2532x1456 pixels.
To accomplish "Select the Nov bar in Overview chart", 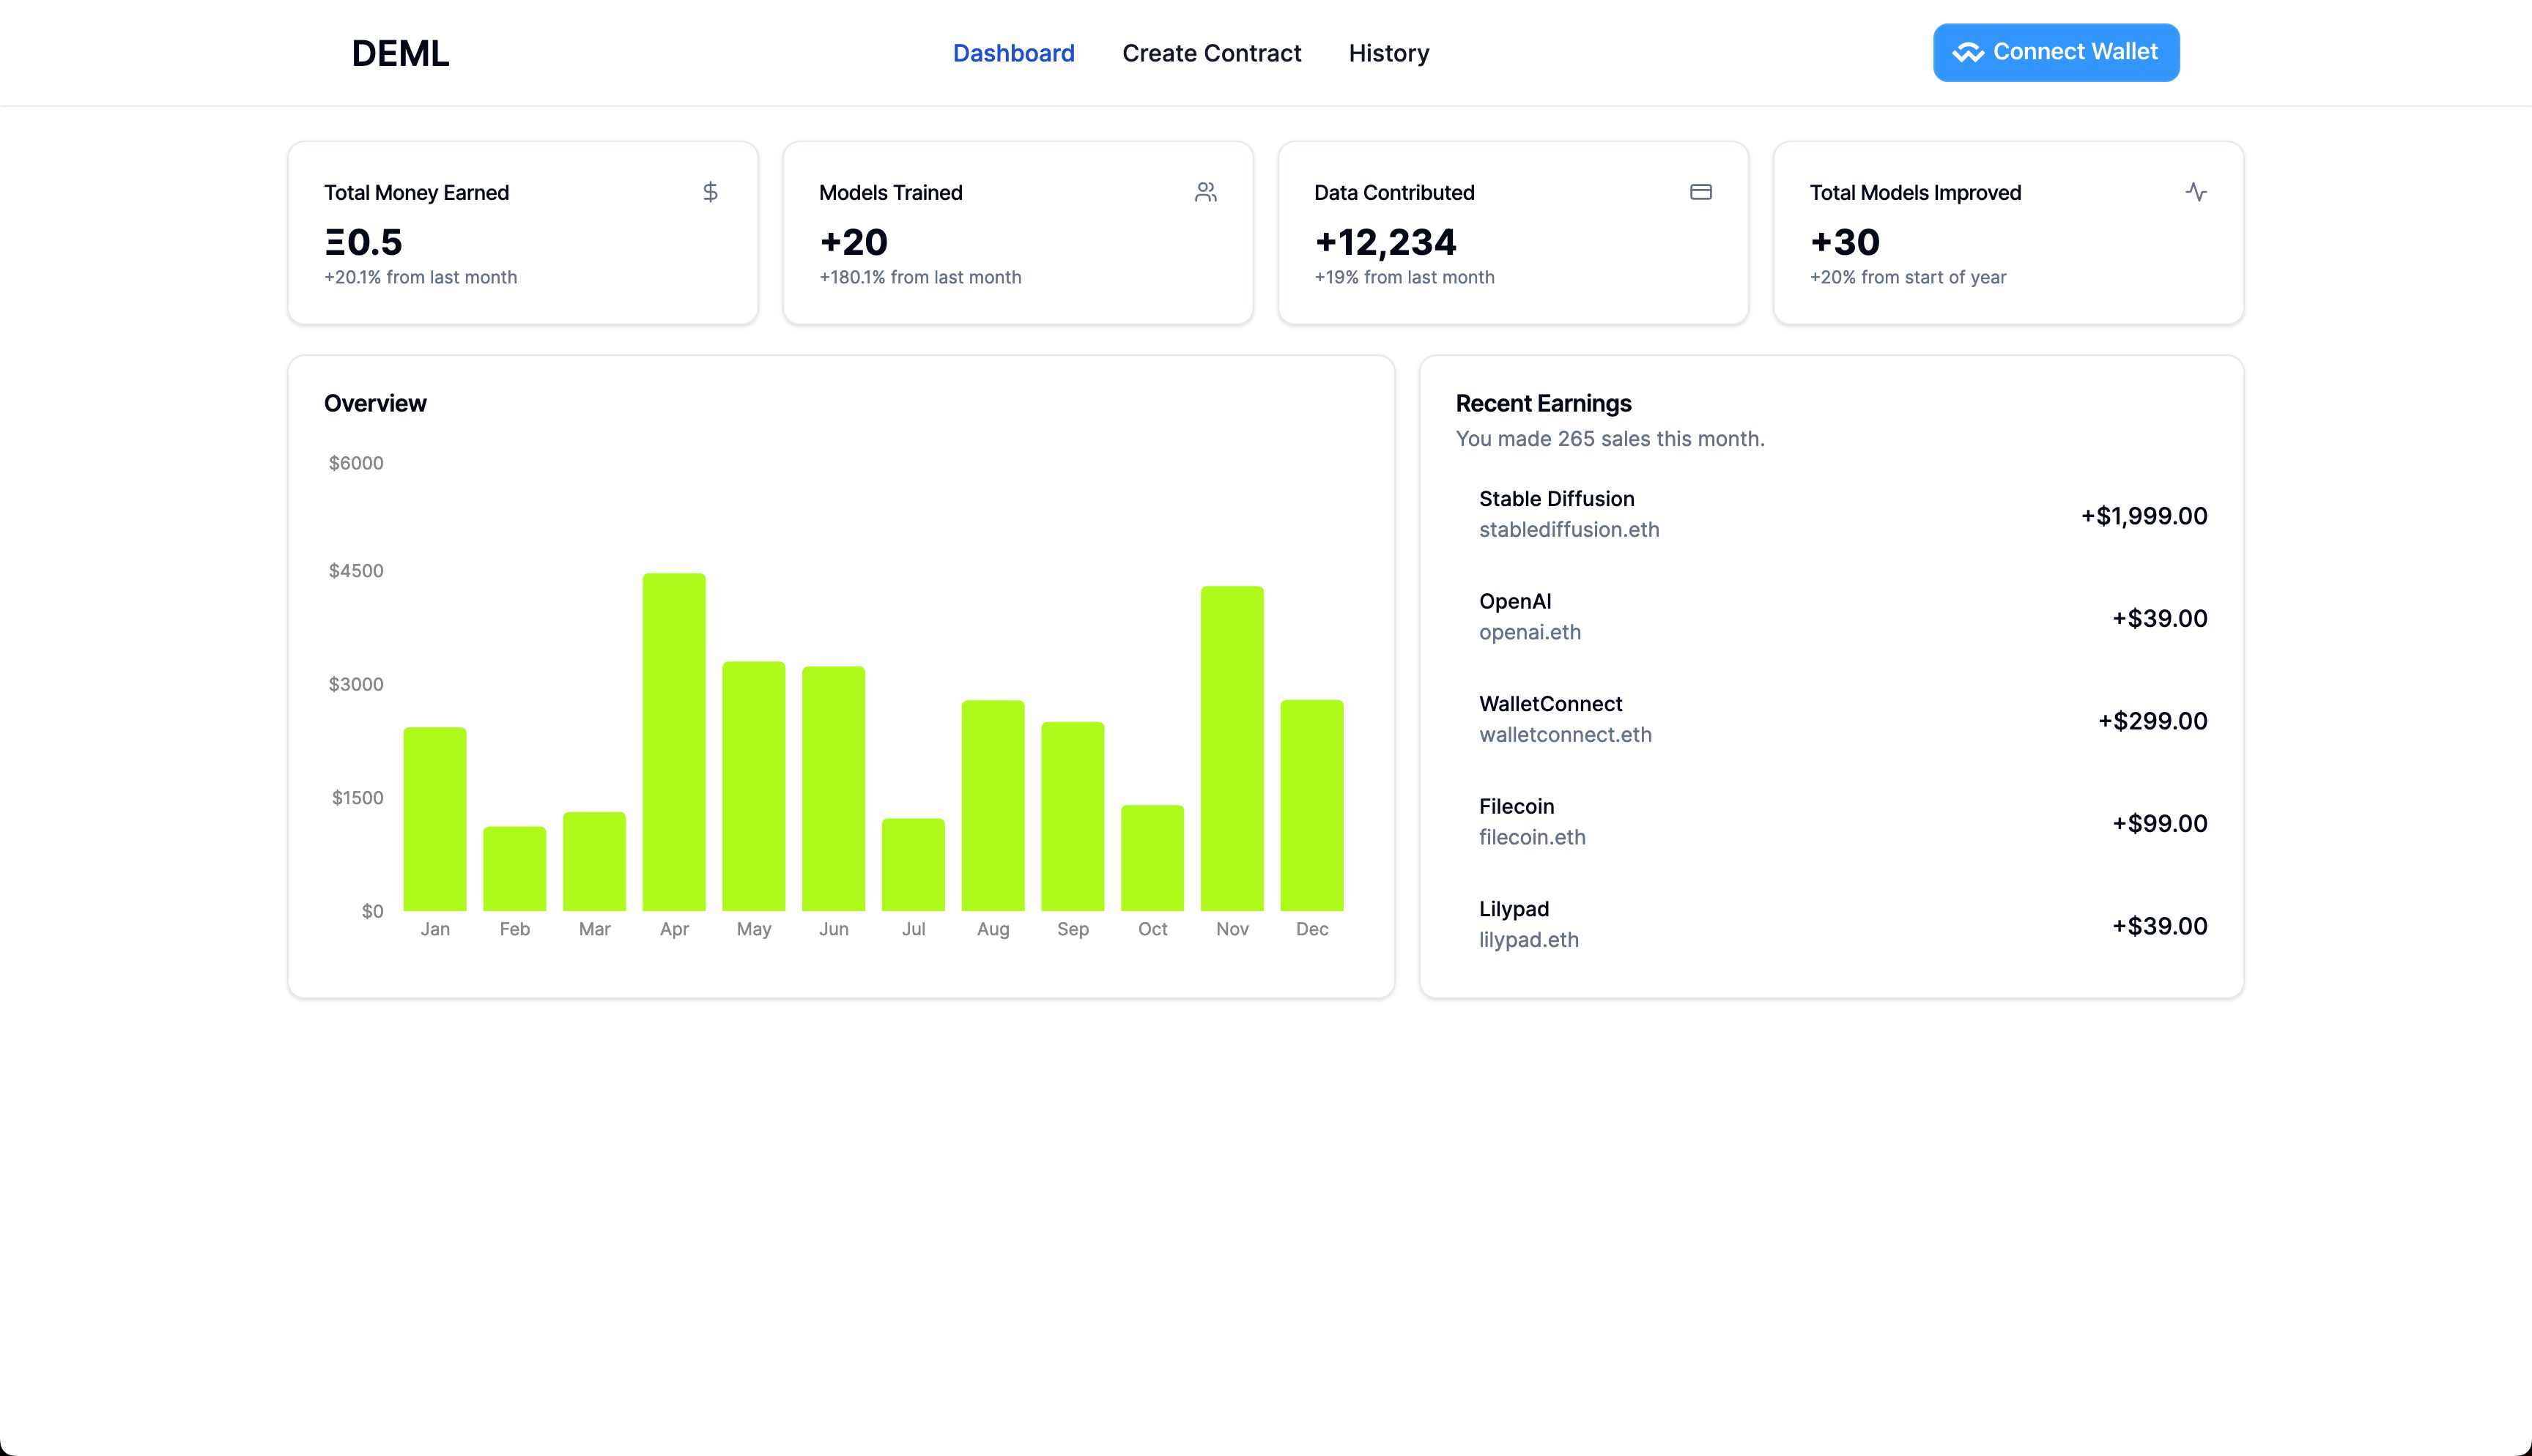I will click(1232, 748).
